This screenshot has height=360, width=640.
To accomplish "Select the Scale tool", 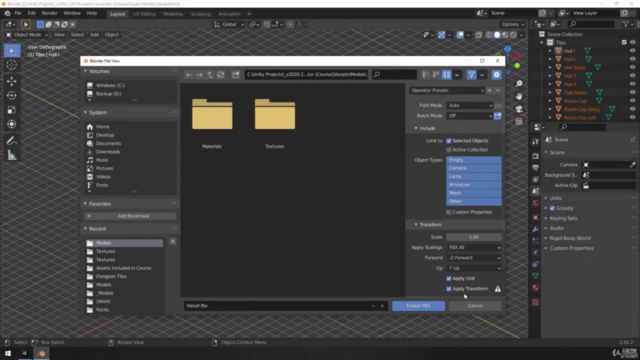I will [11, 110].
